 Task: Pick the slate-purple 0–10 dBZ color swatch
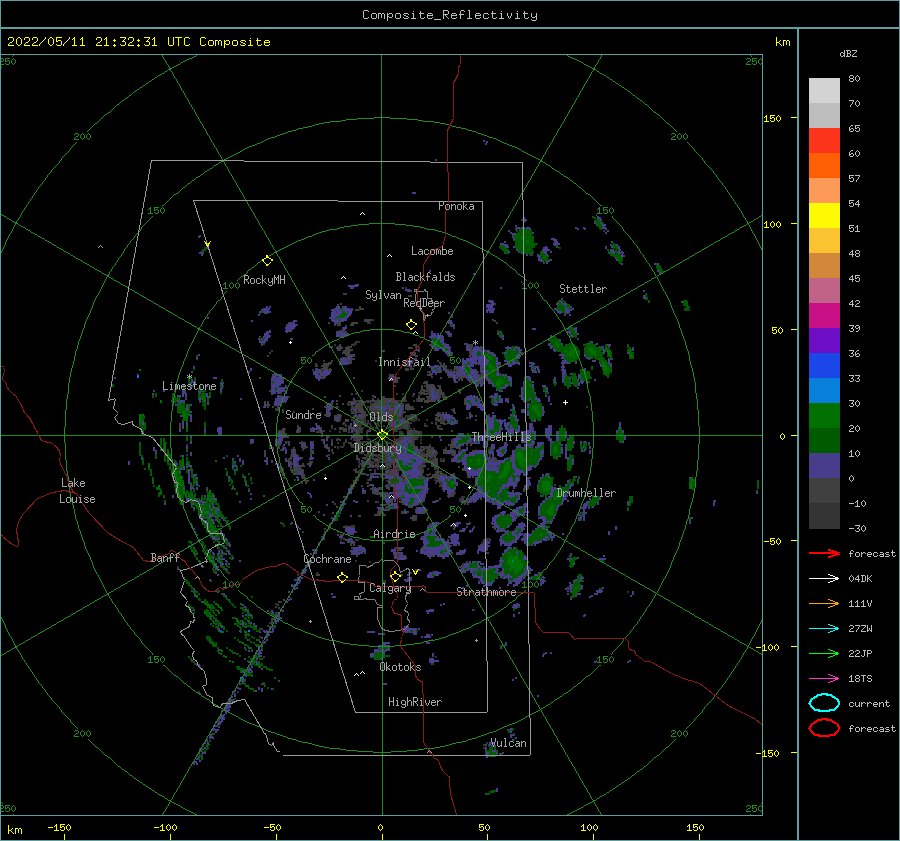[x=824, y=466]
